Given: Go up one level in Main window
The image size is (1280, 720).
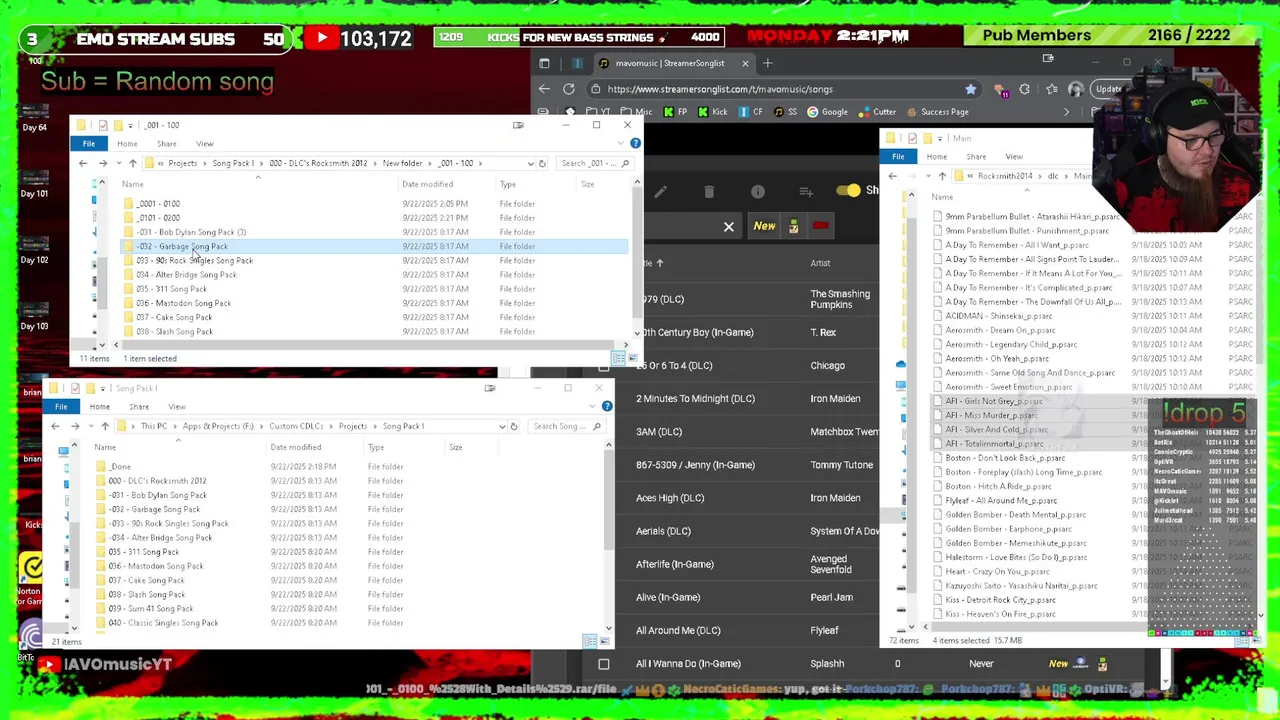Looking at the screenshot, I should [x=942, y=176].
